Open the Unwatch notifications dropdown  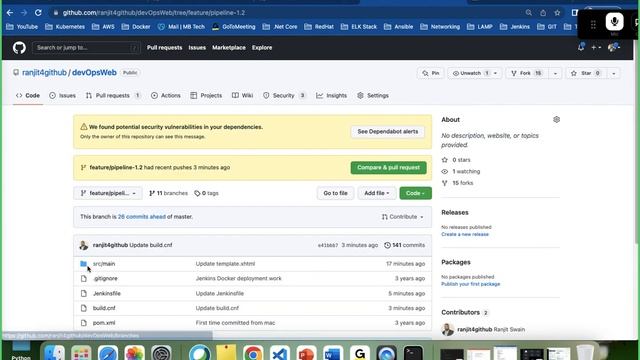click(x=475, y=73)
